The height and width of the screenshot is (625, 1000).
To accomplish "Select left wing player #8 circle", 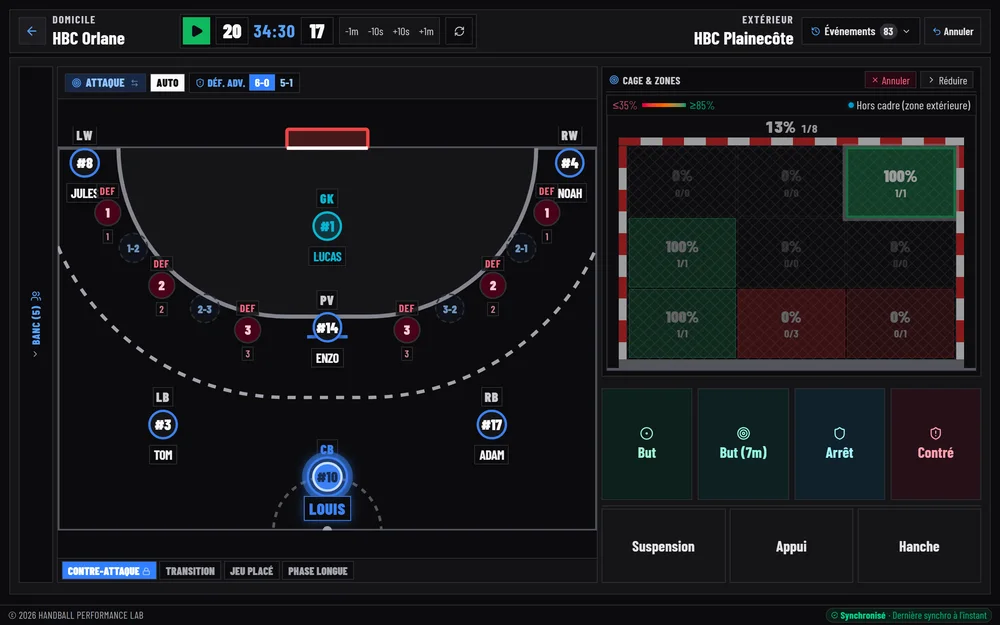I will (85, 163).
